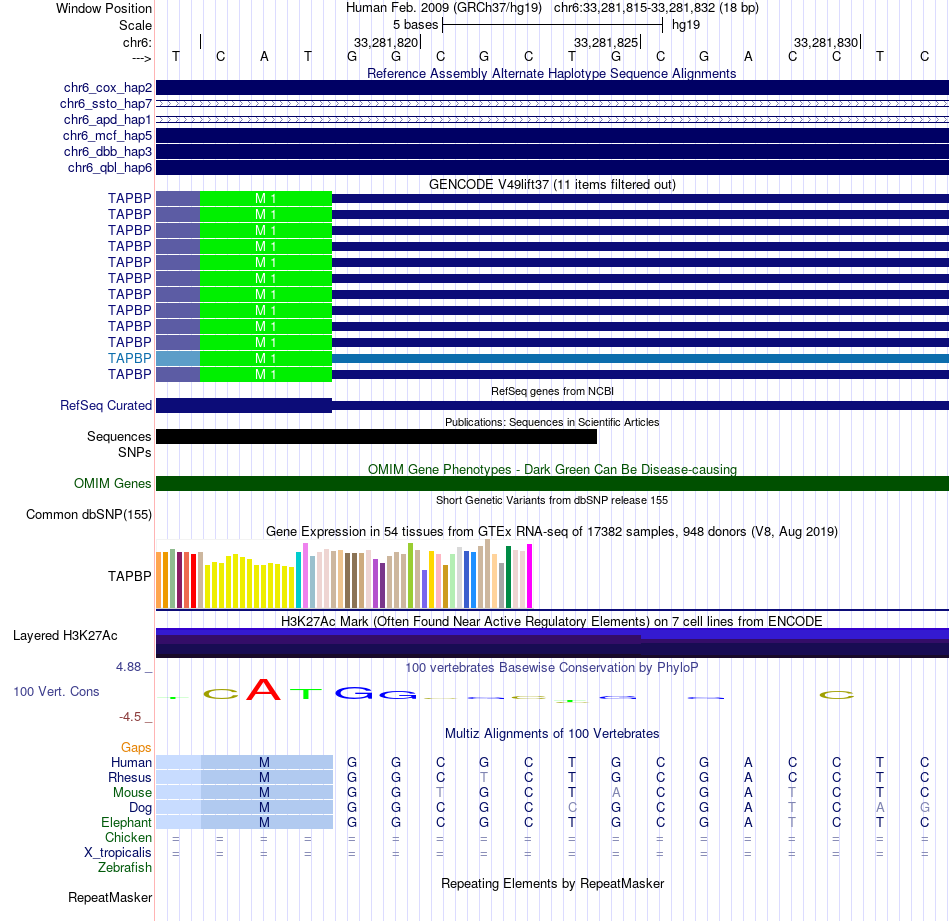
Task: Open the H3K27Ac Mark ENCODE track title
Action: pyautogui.click(x=552, y=621)
